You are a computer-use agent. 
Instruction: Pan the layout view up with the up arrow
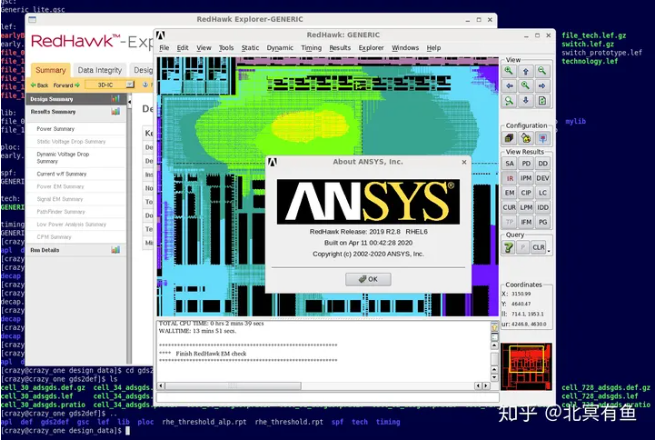pyautogui.click(x=526, y=71)
